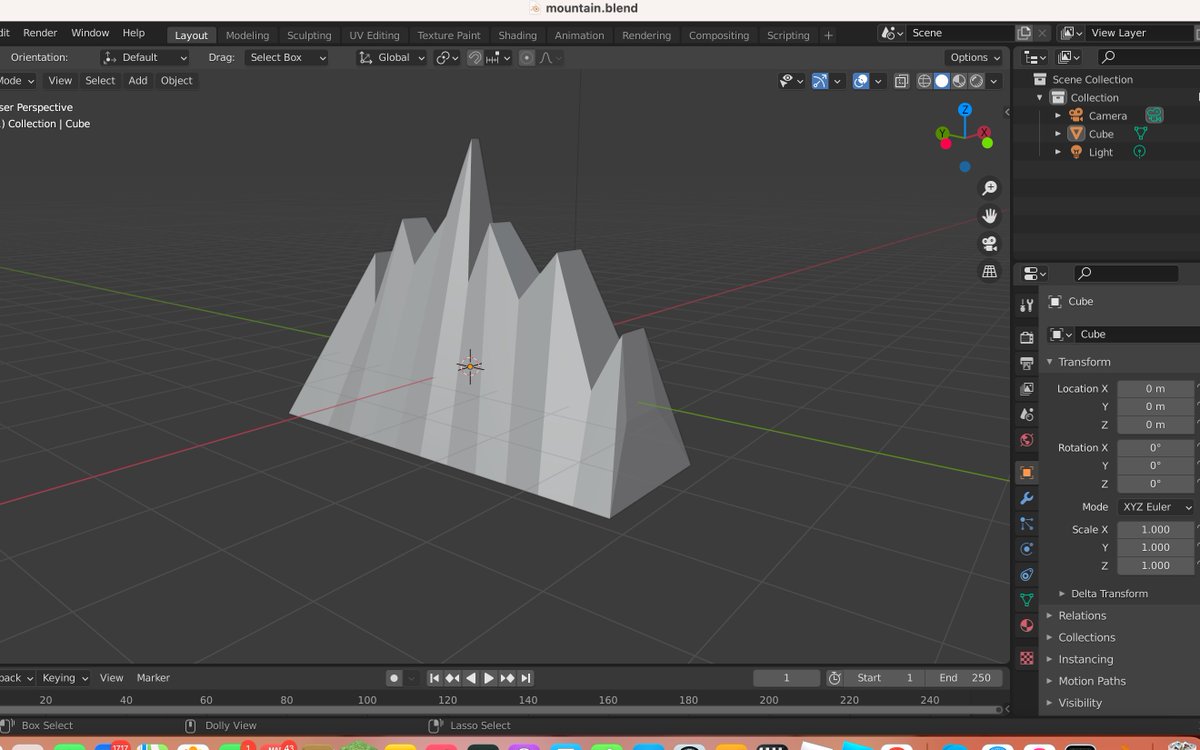Open the Render properties tab
Image resolution: width=1200 pixels, height=750 pixels.
pyautogui.click(x=1026, y=337)
